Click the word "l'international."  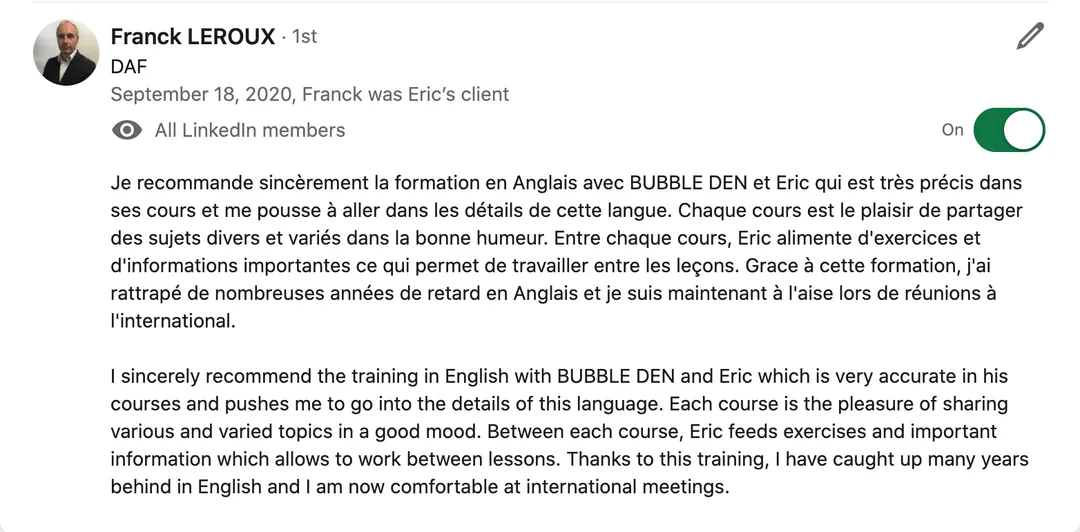[173, 321]
